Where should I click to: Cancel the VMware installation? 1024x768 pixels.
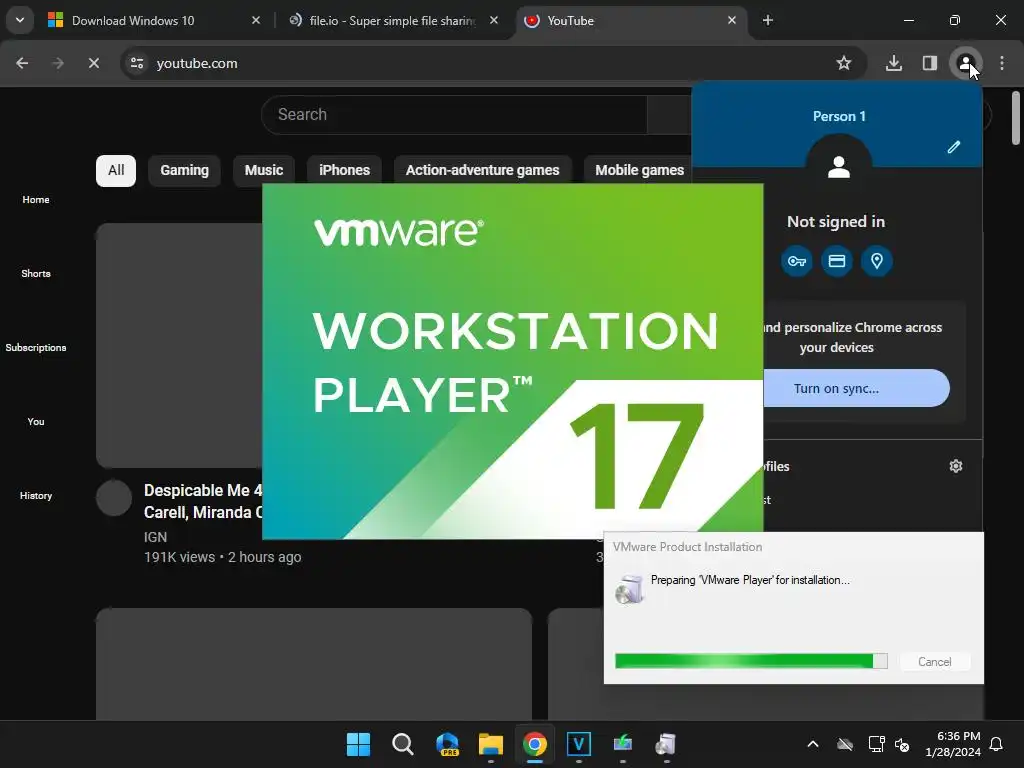(935, 662)
